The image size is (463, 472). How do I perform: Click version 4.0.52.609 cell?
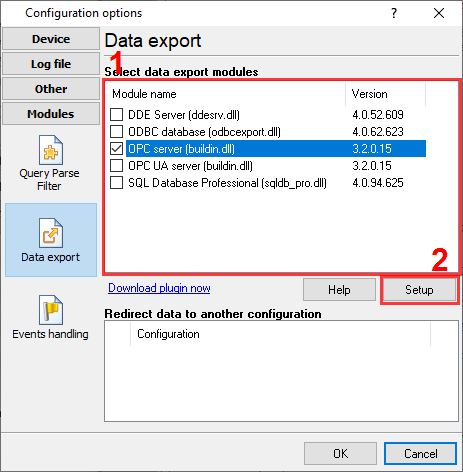(378, 115)
